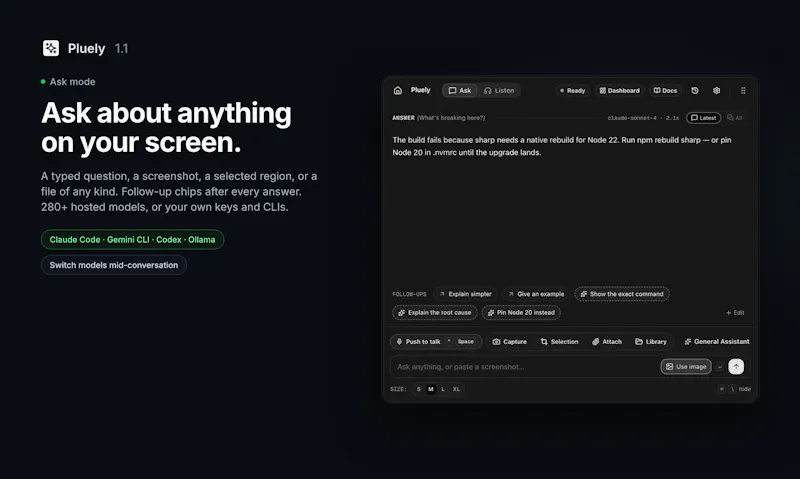
Task: Pick the Pin Node 20 instead chip
Action: point(521,312)
